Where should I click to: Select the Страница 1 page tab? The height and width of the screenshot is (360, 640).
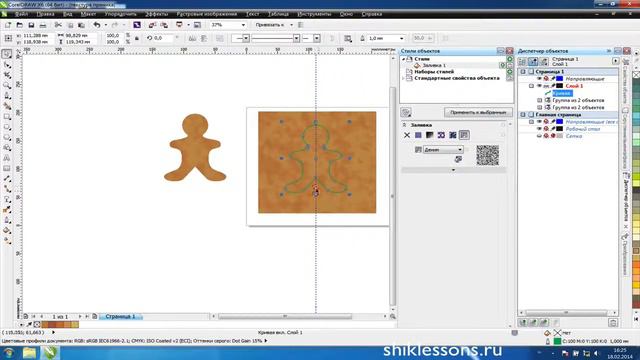click(x=120, y=316)
